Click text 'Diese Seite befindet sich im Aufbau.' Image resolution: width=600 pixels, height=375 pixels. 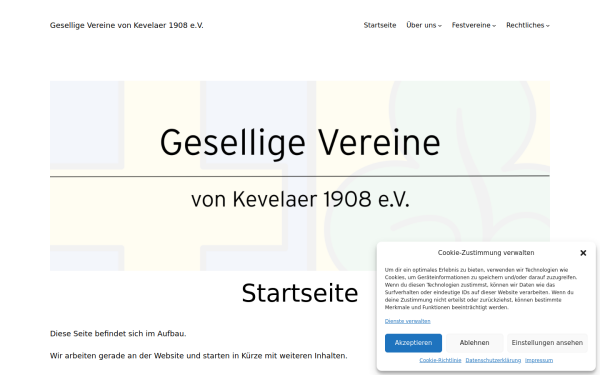[x=118, y=334]
